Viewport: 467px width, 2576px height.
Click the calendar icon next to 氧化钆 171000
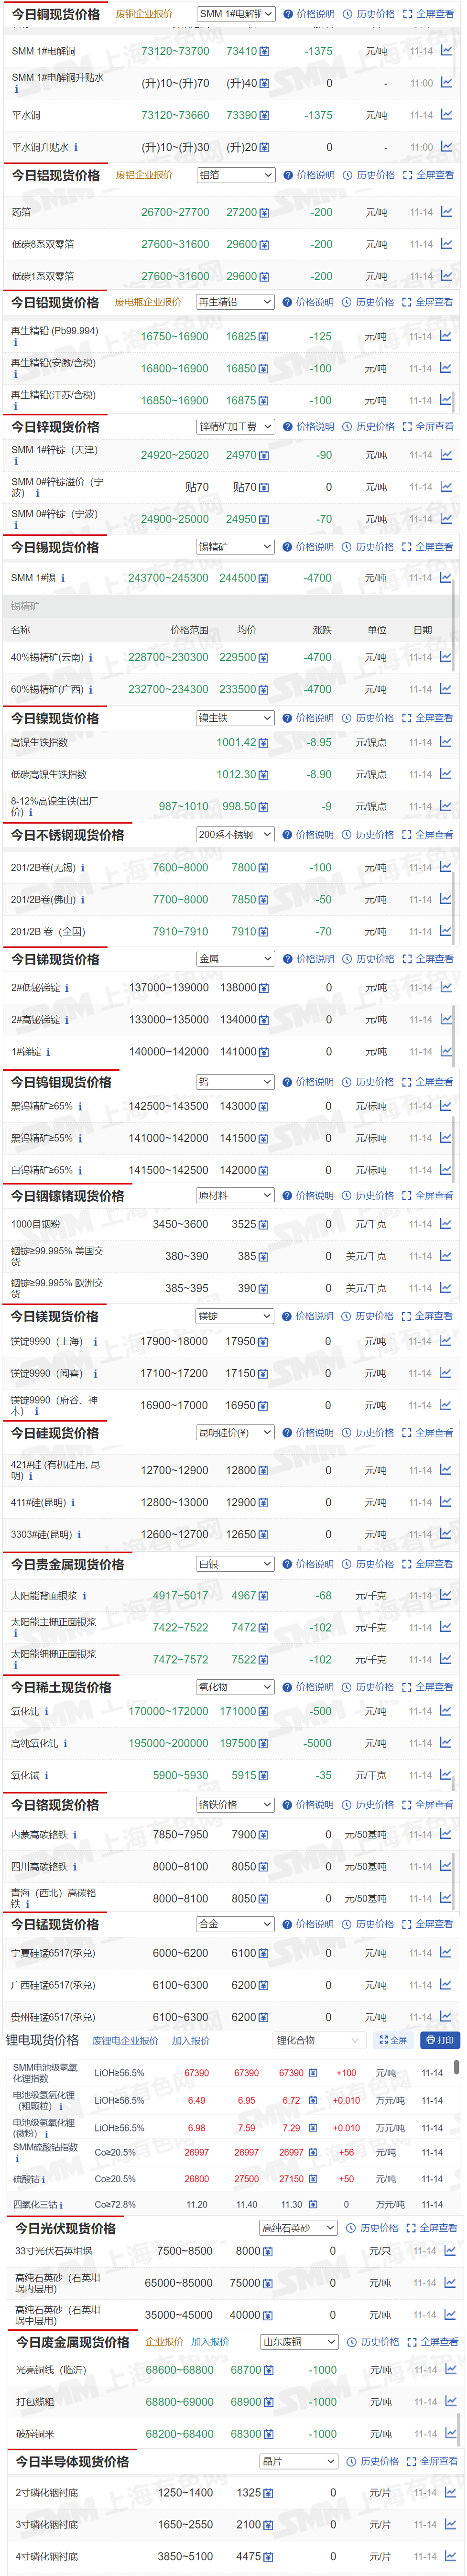click(x=264, y=1712)
